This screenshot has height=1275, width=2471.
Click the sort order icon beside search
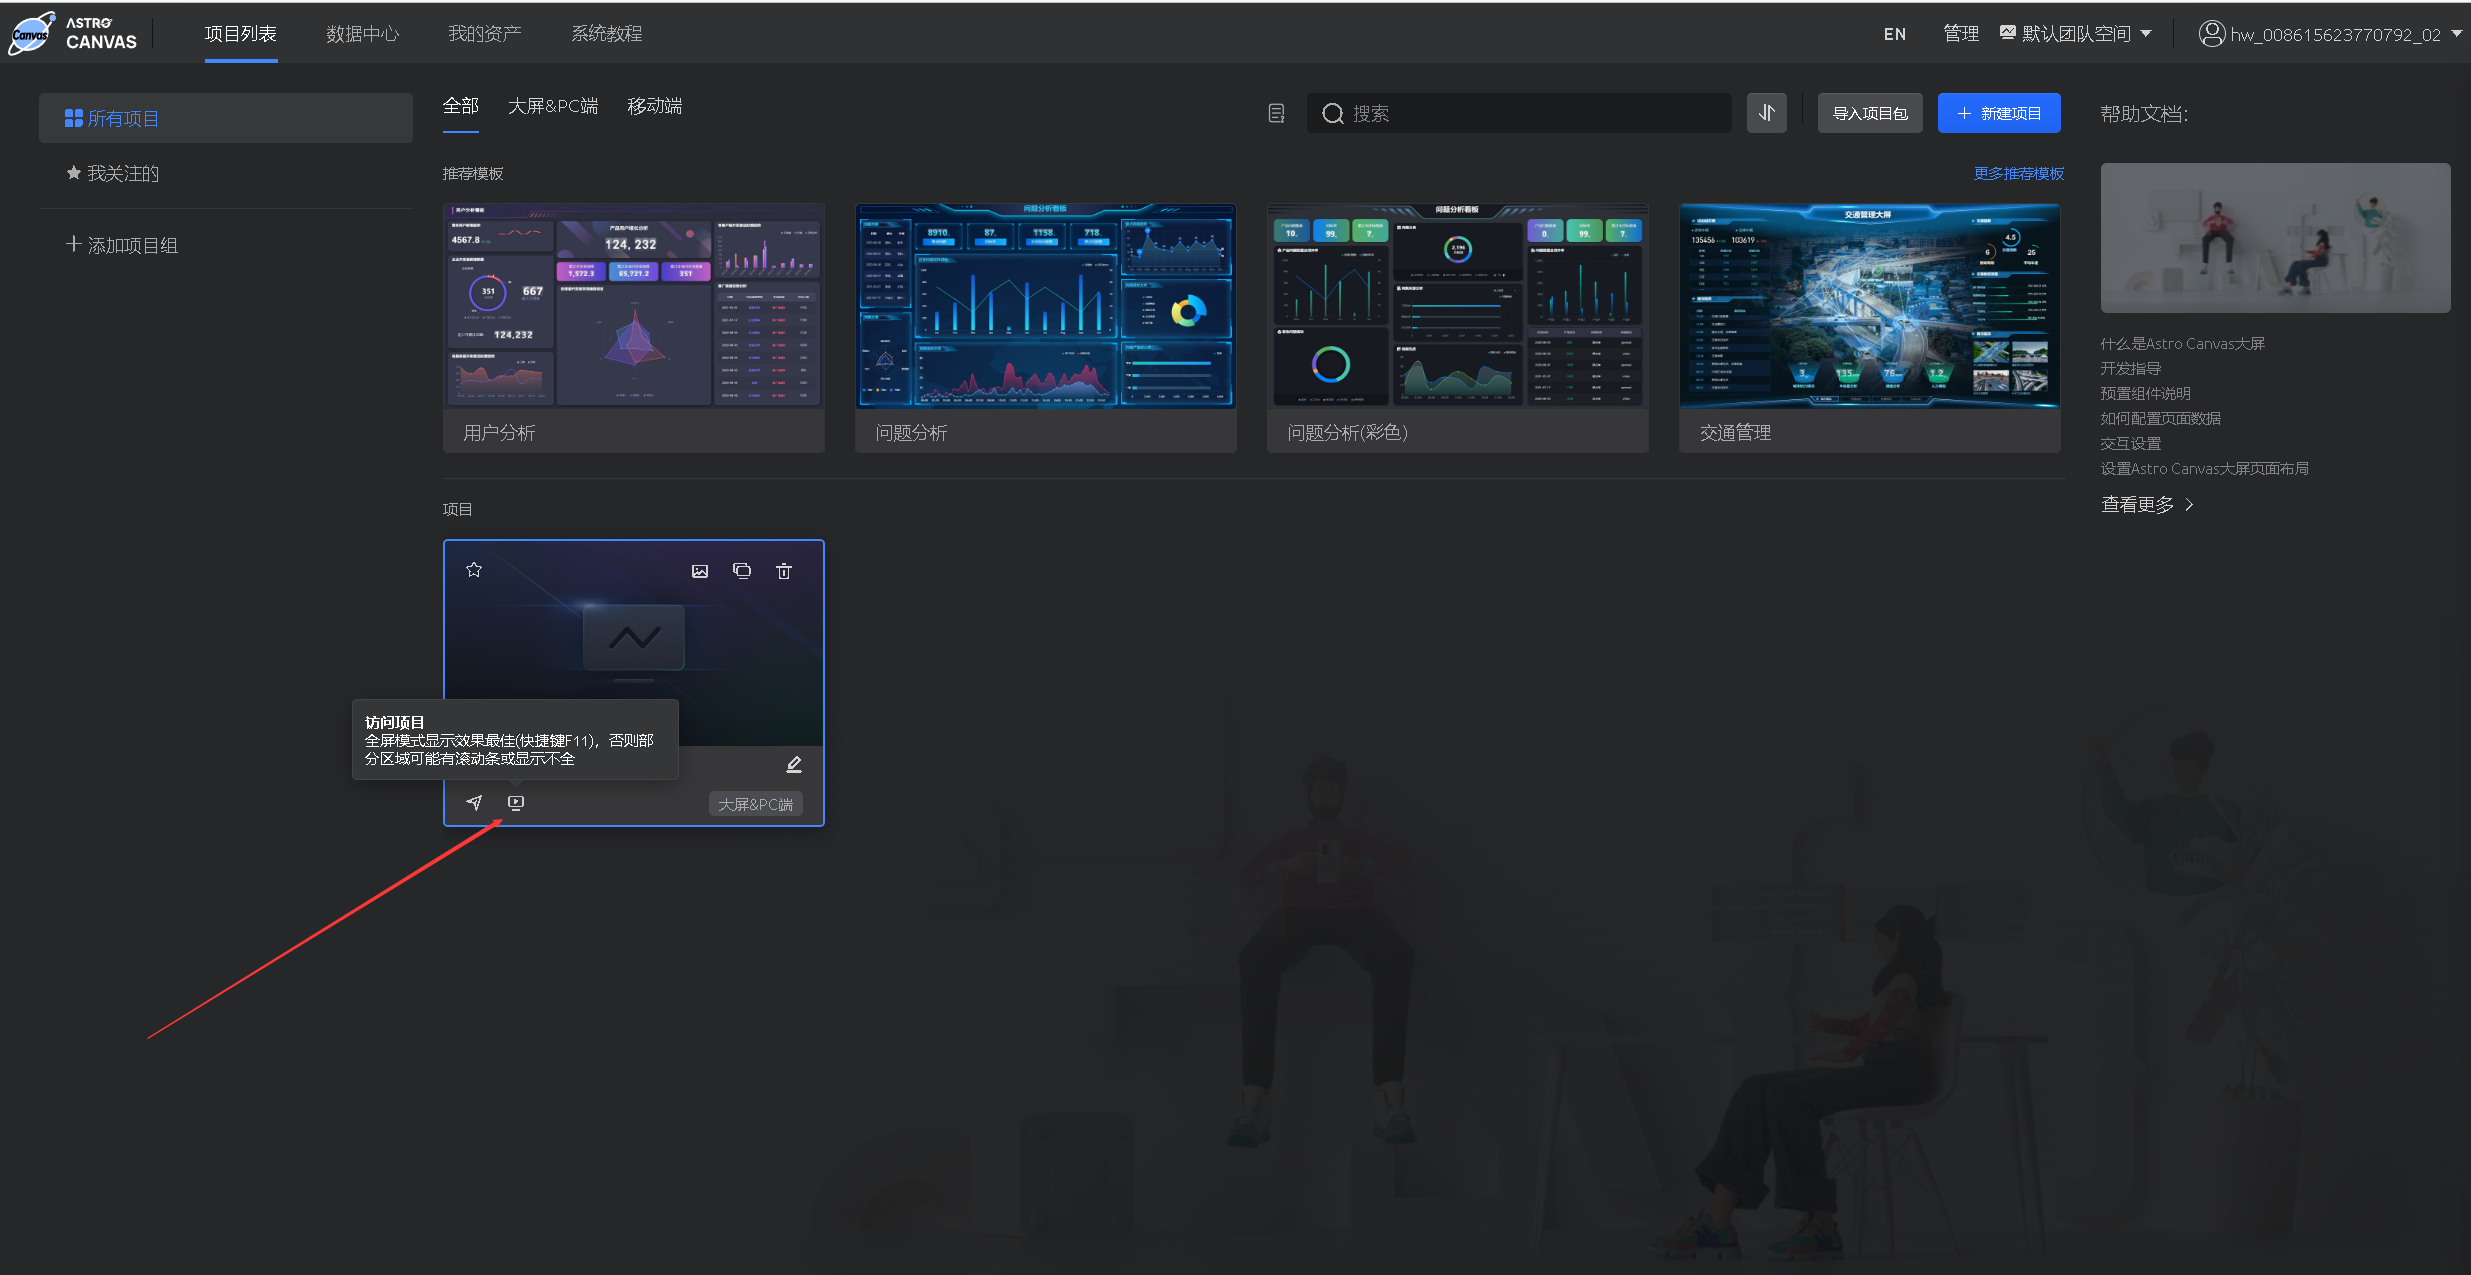click(1766, 113)
